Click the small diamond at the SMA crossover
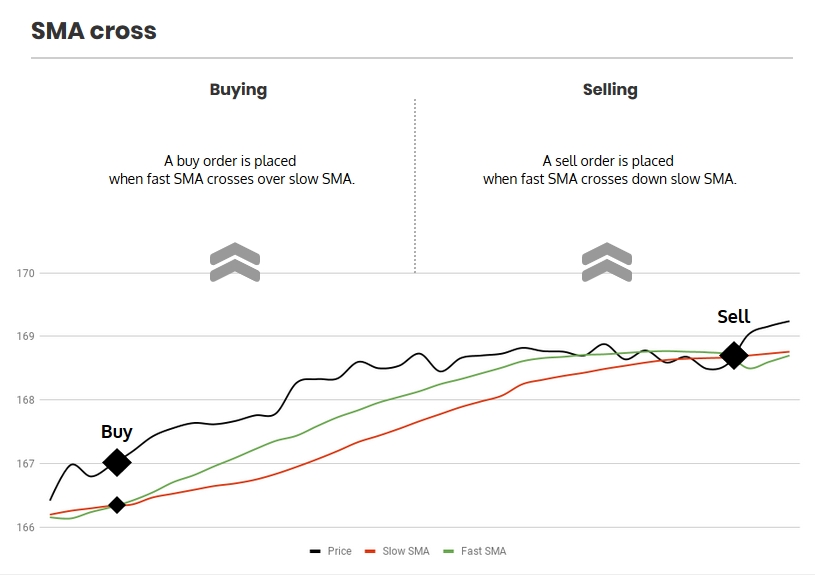Screen dimensions: 815x575 [117, 505]
